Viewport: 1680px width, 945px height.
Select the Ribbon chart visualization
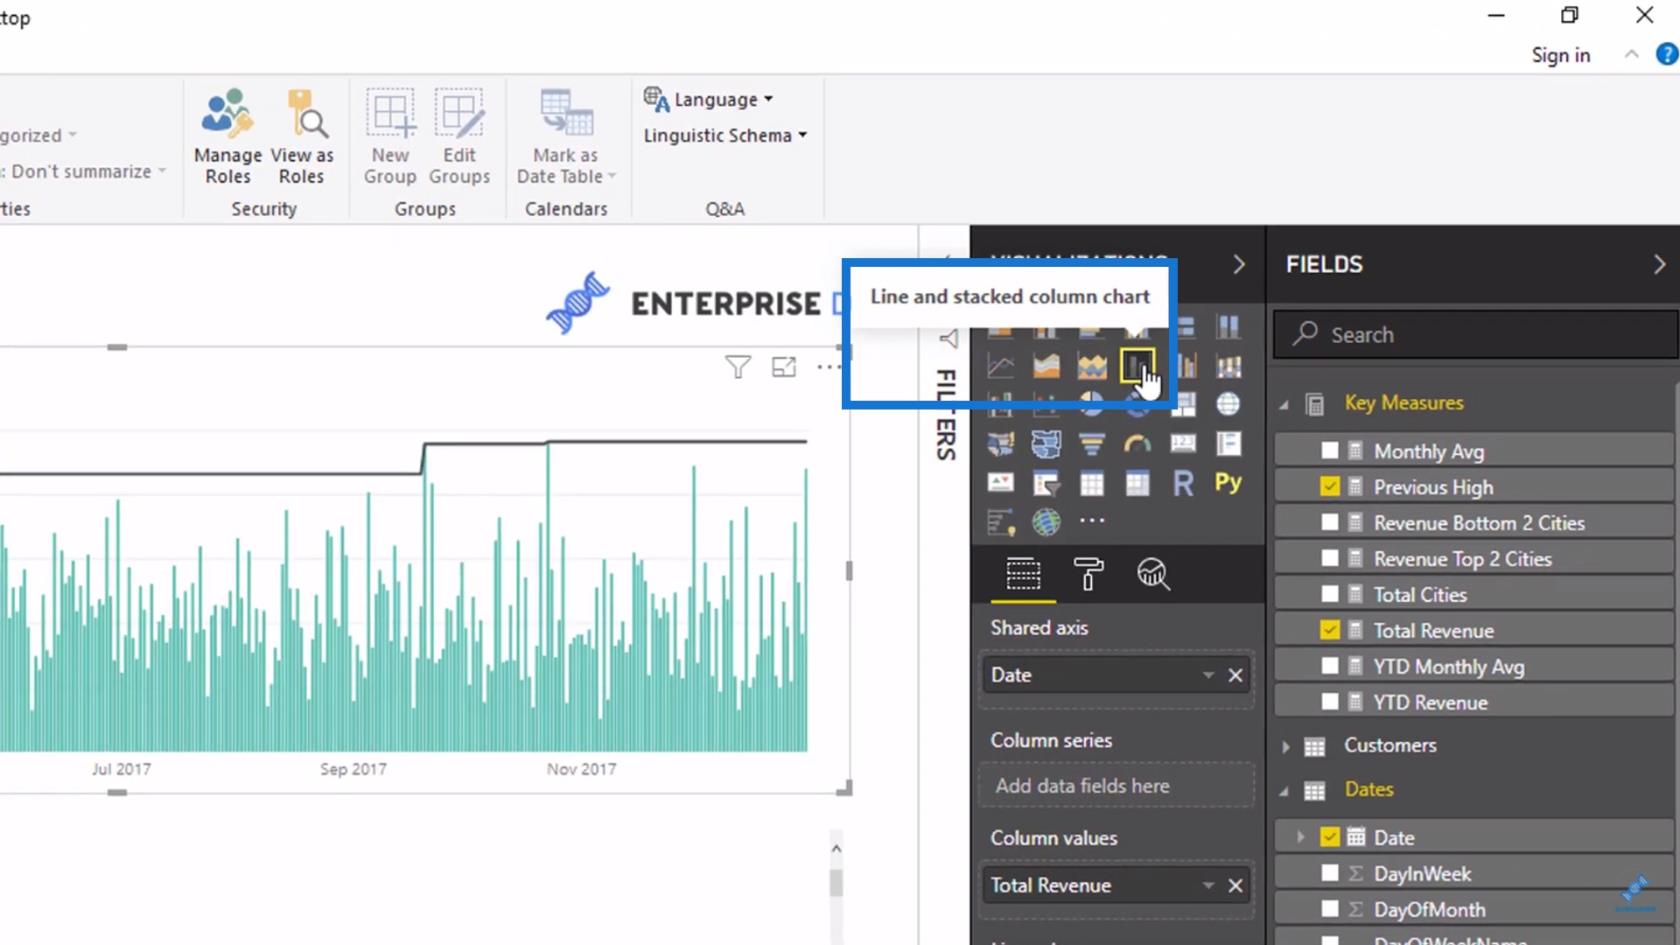coord(1229,366)
